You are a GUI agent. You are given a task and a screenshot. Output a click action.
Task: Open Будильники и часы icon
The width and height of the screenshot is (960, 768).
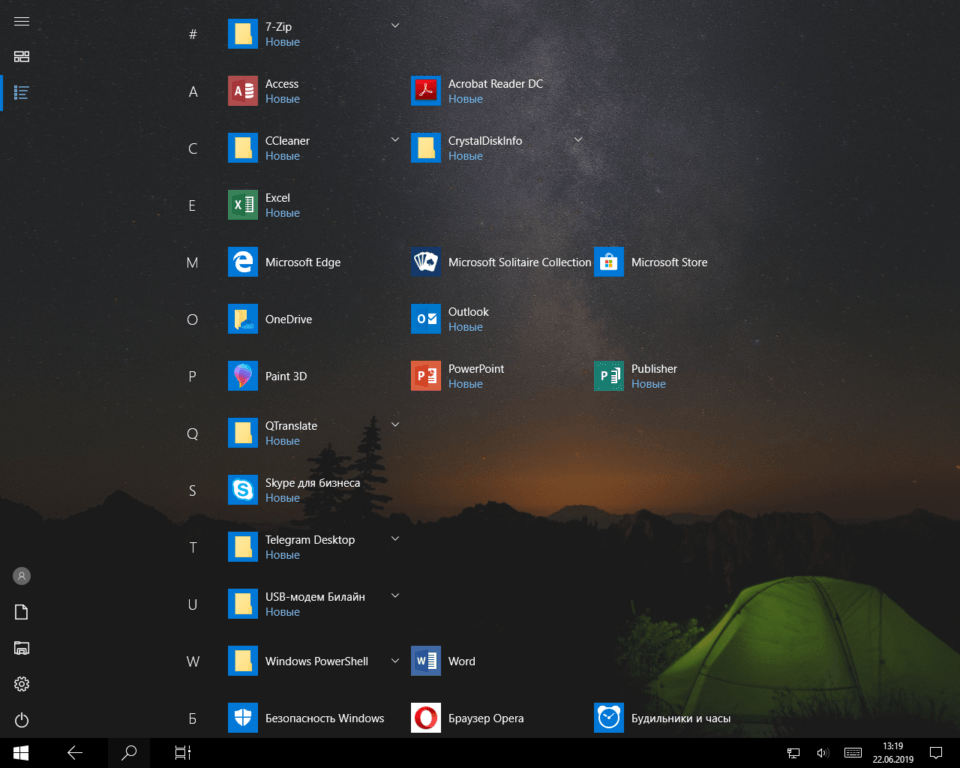tap(609, 718)
